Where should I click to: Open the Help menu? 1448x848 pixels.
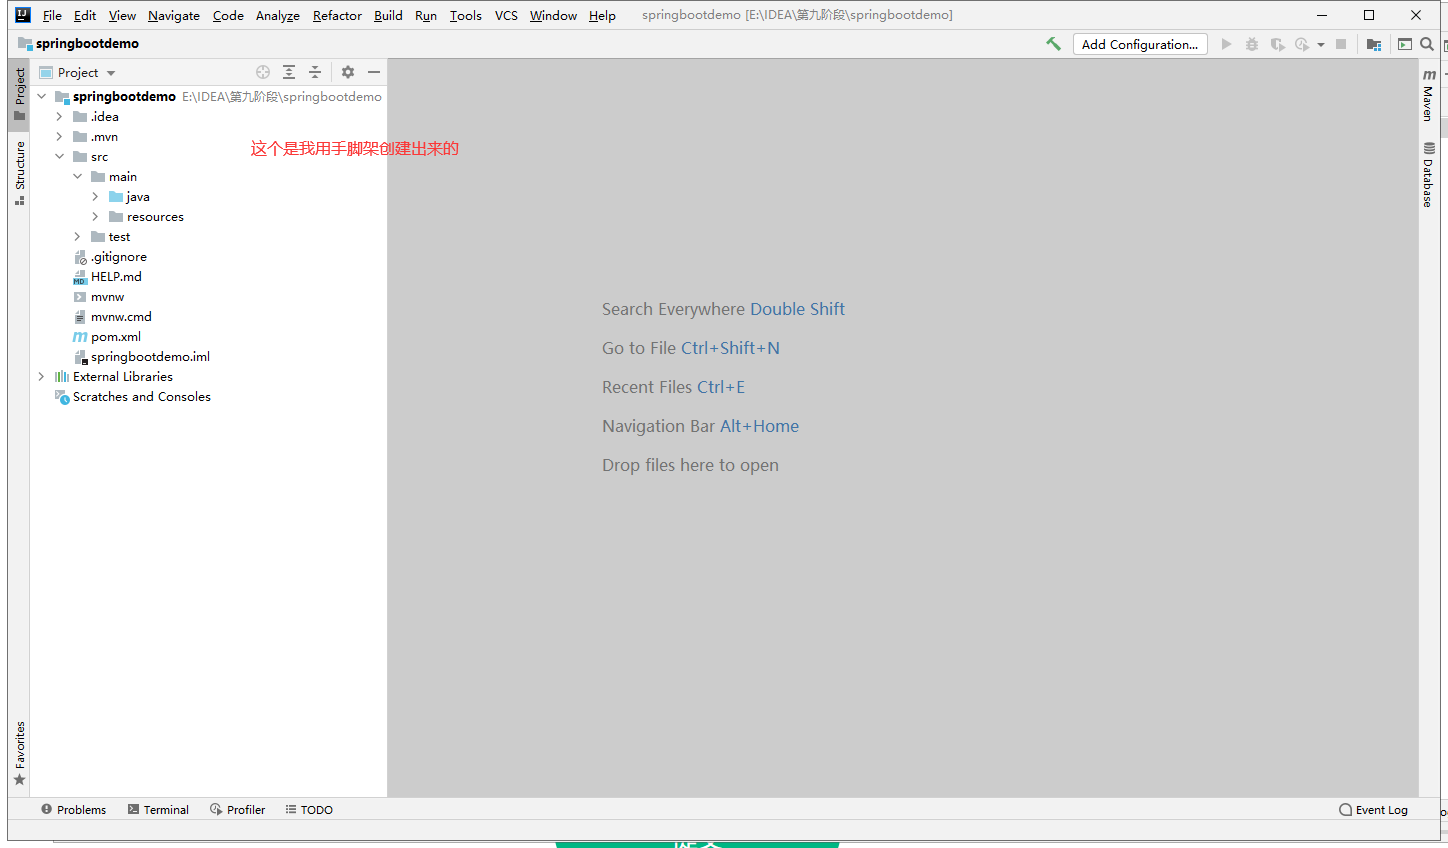[602, 15]
